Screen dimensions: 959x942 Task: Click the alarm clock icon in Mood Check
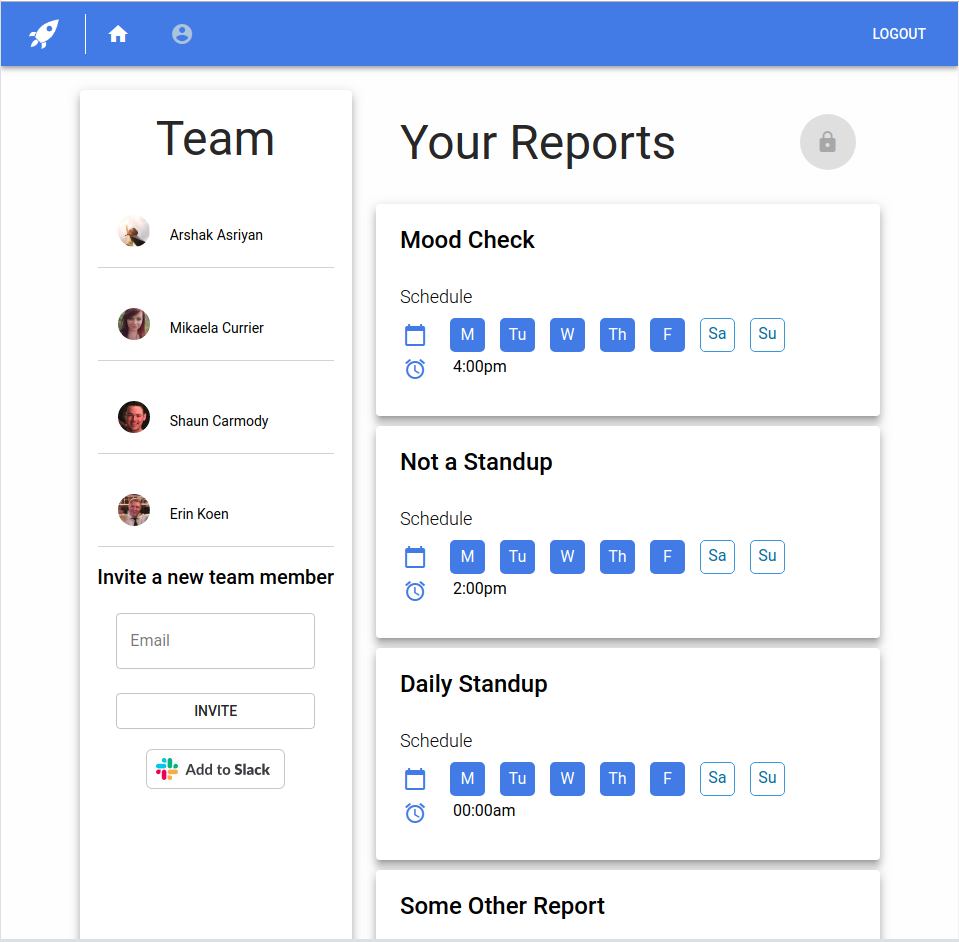click(415, 368)
